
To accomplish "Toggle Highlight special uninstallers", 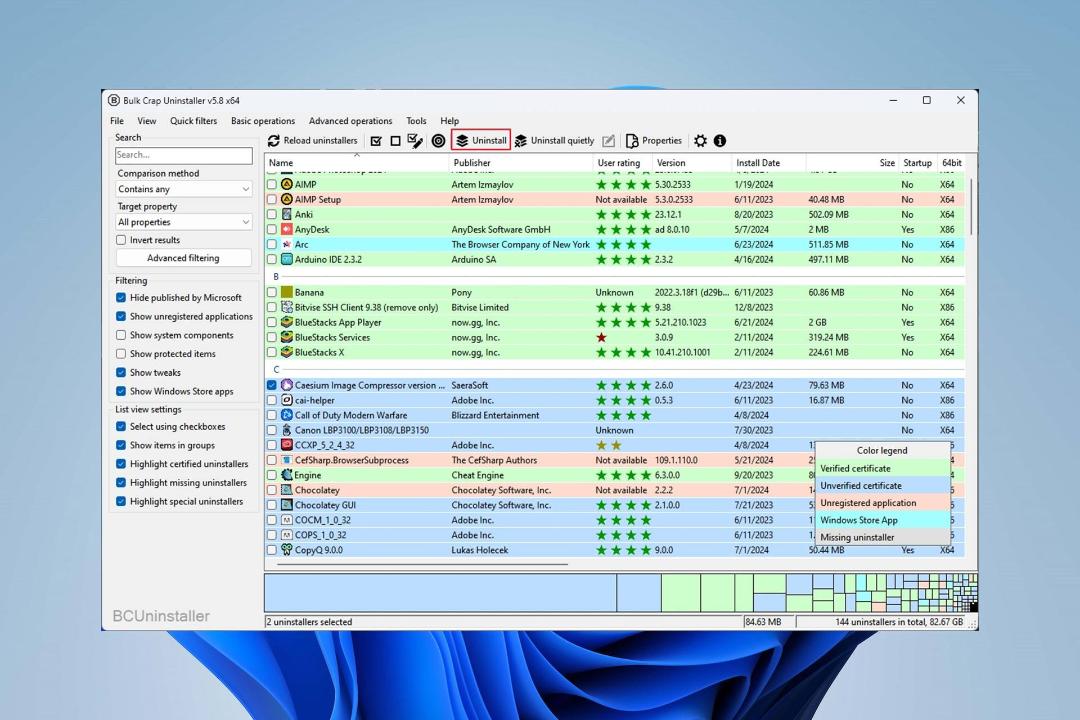I will click(x=121, y=501).
